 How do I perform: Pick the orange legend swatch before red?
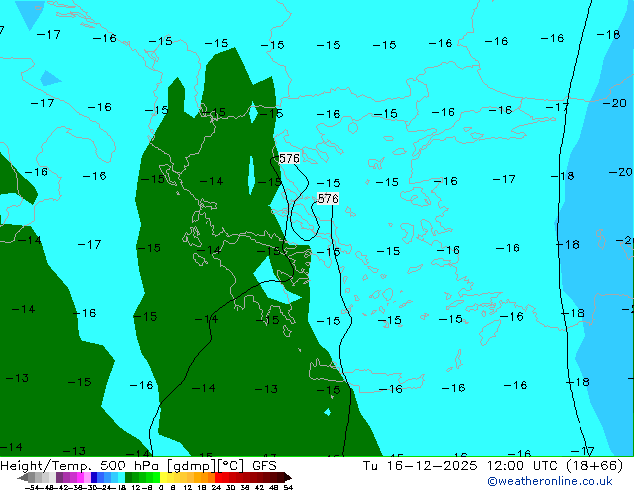211,477
